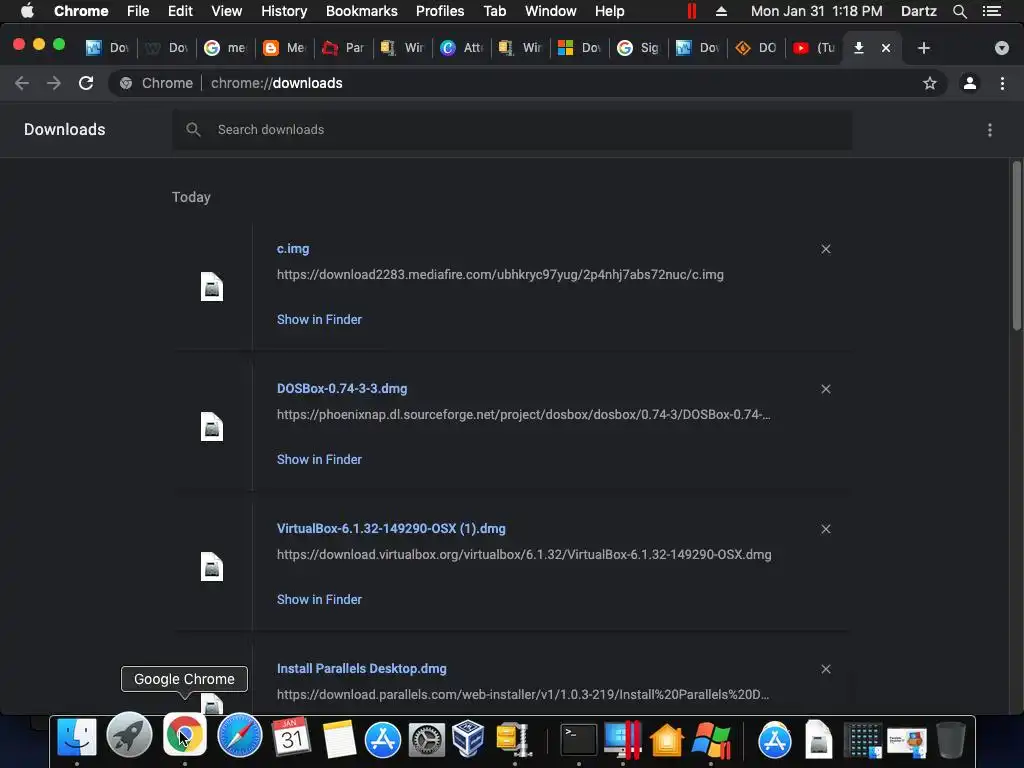This screenshot has height=768, width=1024.
Task: Open Chrome profile avatar button
Action: [x=970, y=83]
